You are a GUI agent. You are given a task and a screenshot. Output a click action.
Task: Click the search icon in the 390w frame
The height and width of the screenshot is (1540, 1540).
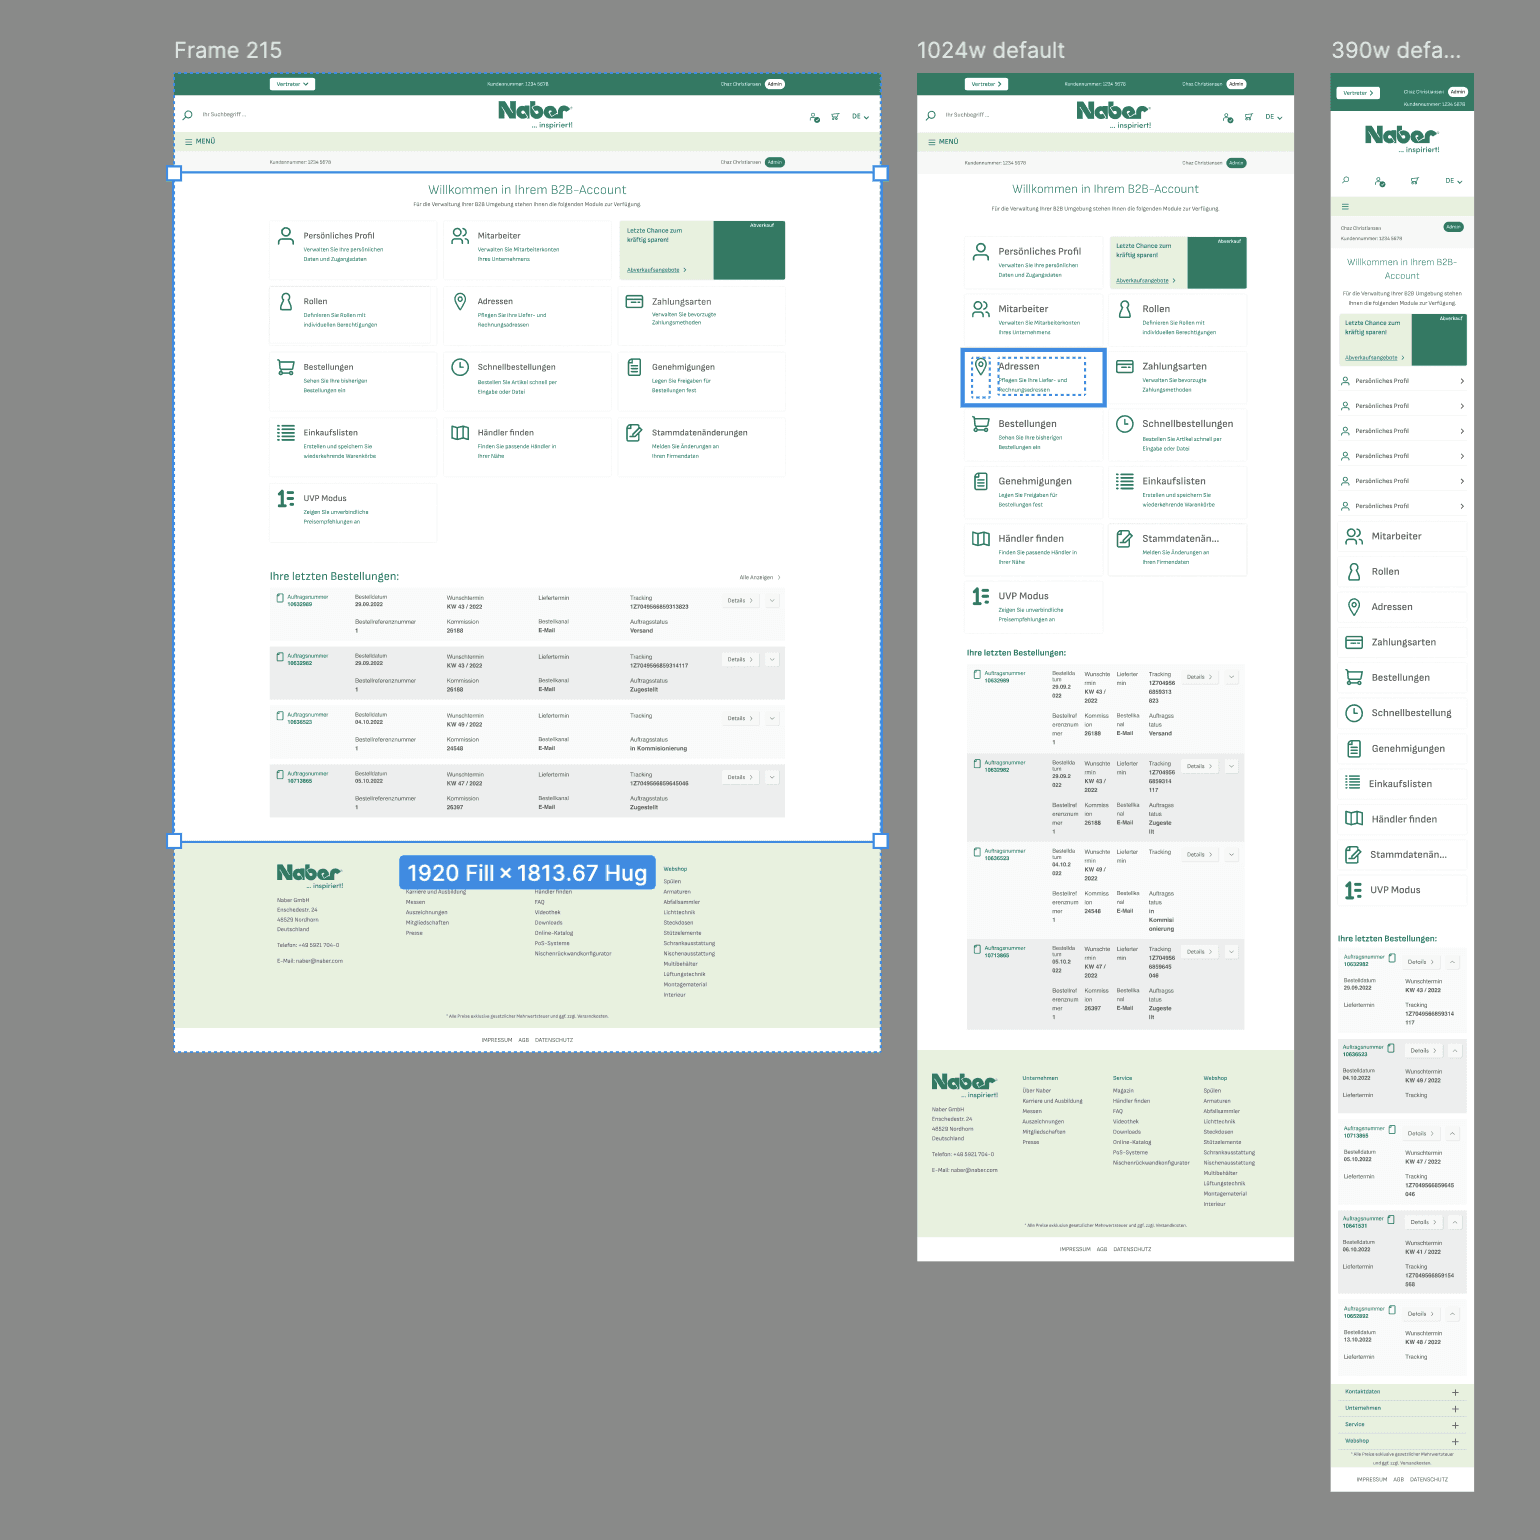1346,181
